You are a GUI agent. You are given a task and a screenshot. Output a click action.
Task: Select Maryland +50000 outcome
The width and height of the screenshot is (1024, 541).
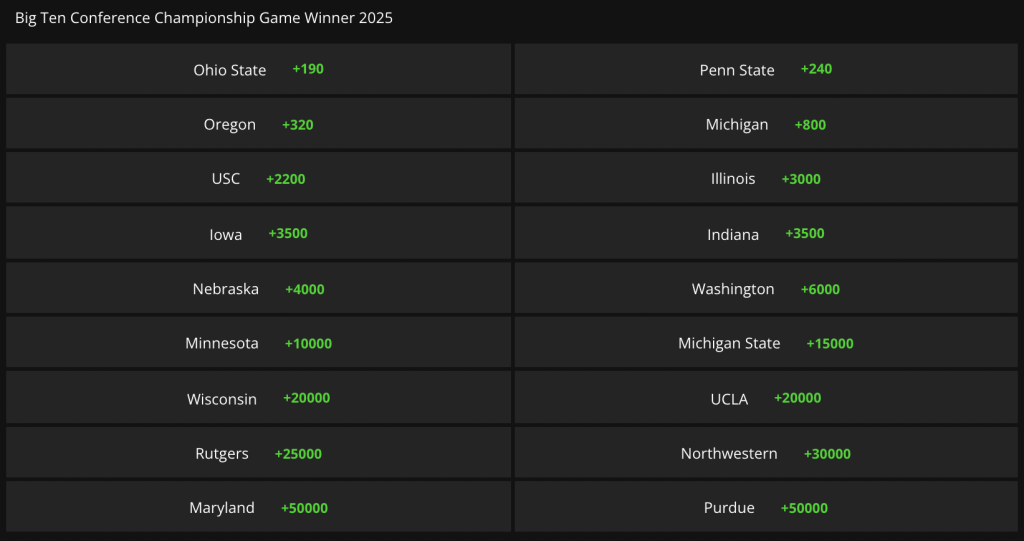pos(258,508)
